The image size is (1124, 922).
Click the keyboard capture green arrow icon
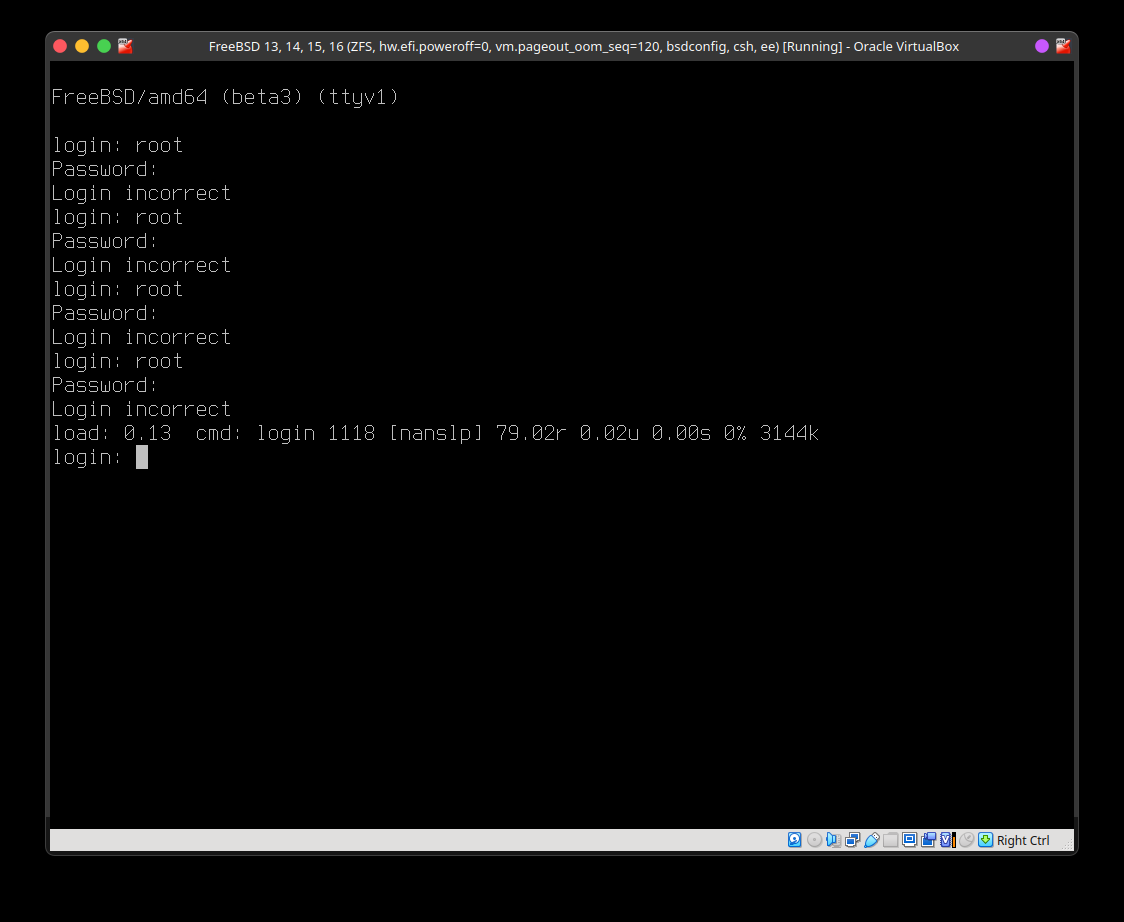[x=985, y=840]
